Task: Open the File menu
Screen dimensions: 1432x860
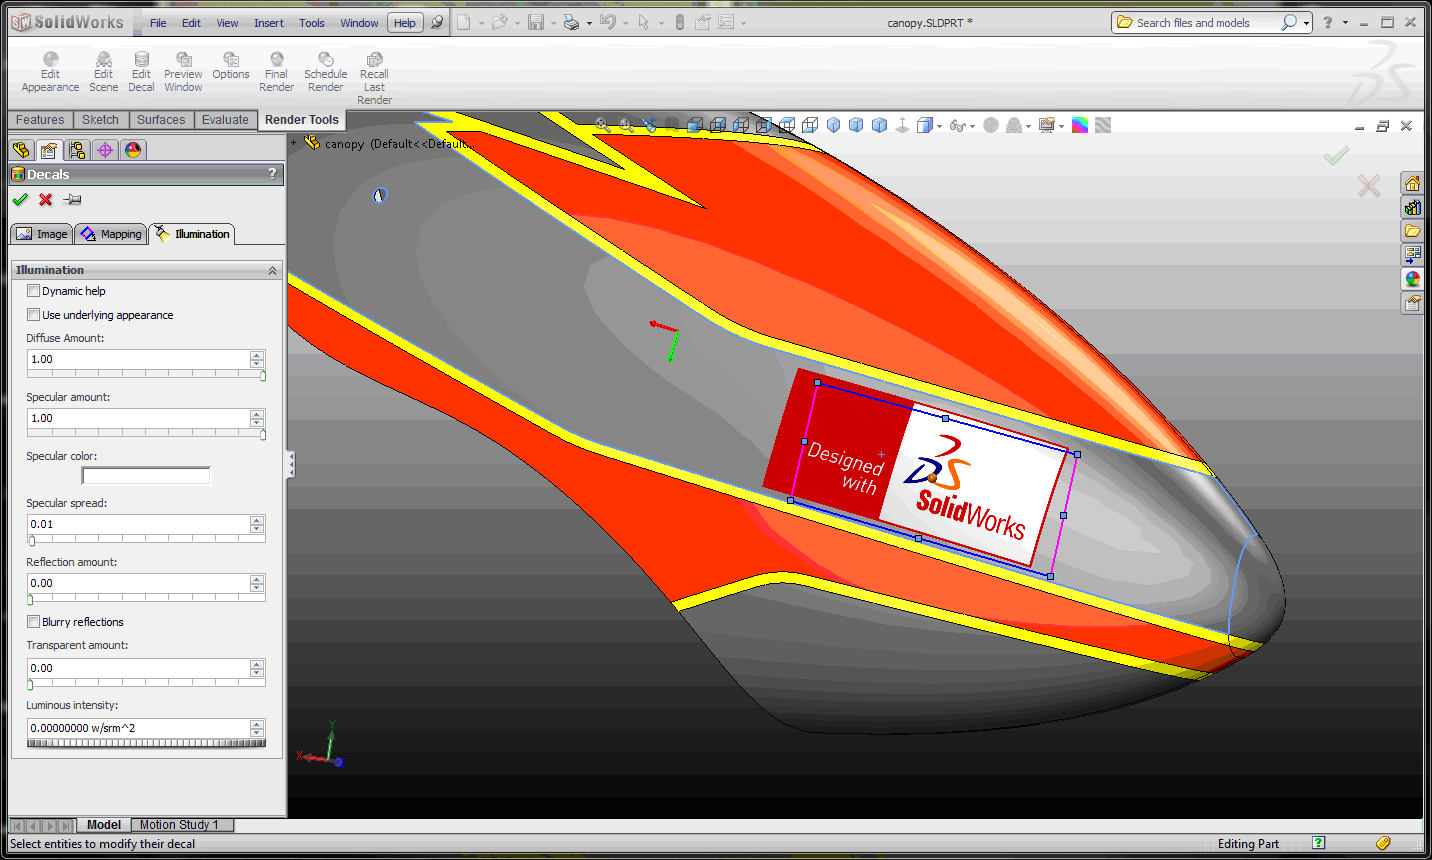Action: [x=158, y=23]
